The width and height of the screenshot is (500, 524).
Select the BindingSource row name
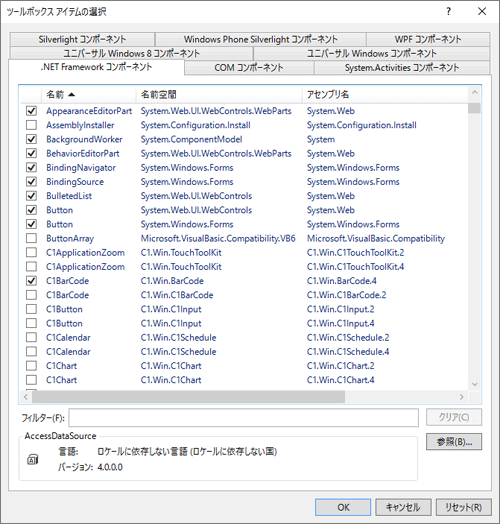(75, 182)
